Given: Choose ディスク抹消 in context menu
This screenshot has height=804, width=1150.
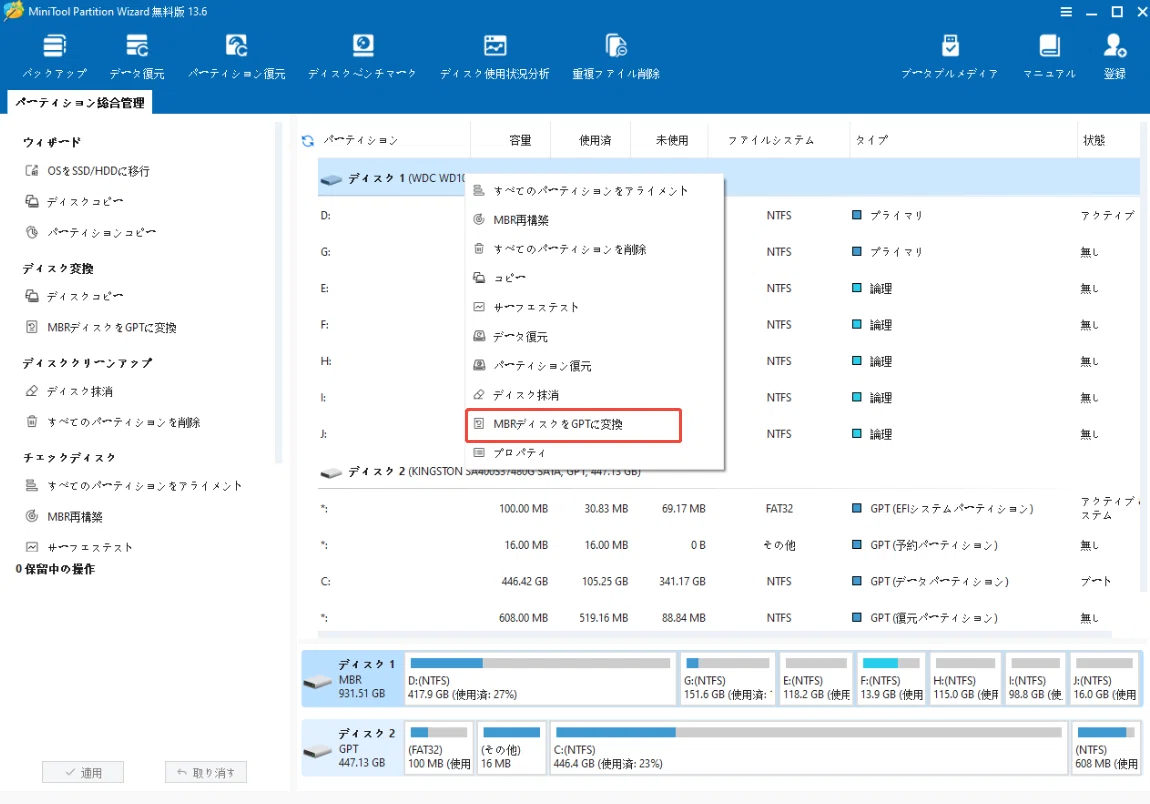Looking at the screenshot, I should point(594,395).
